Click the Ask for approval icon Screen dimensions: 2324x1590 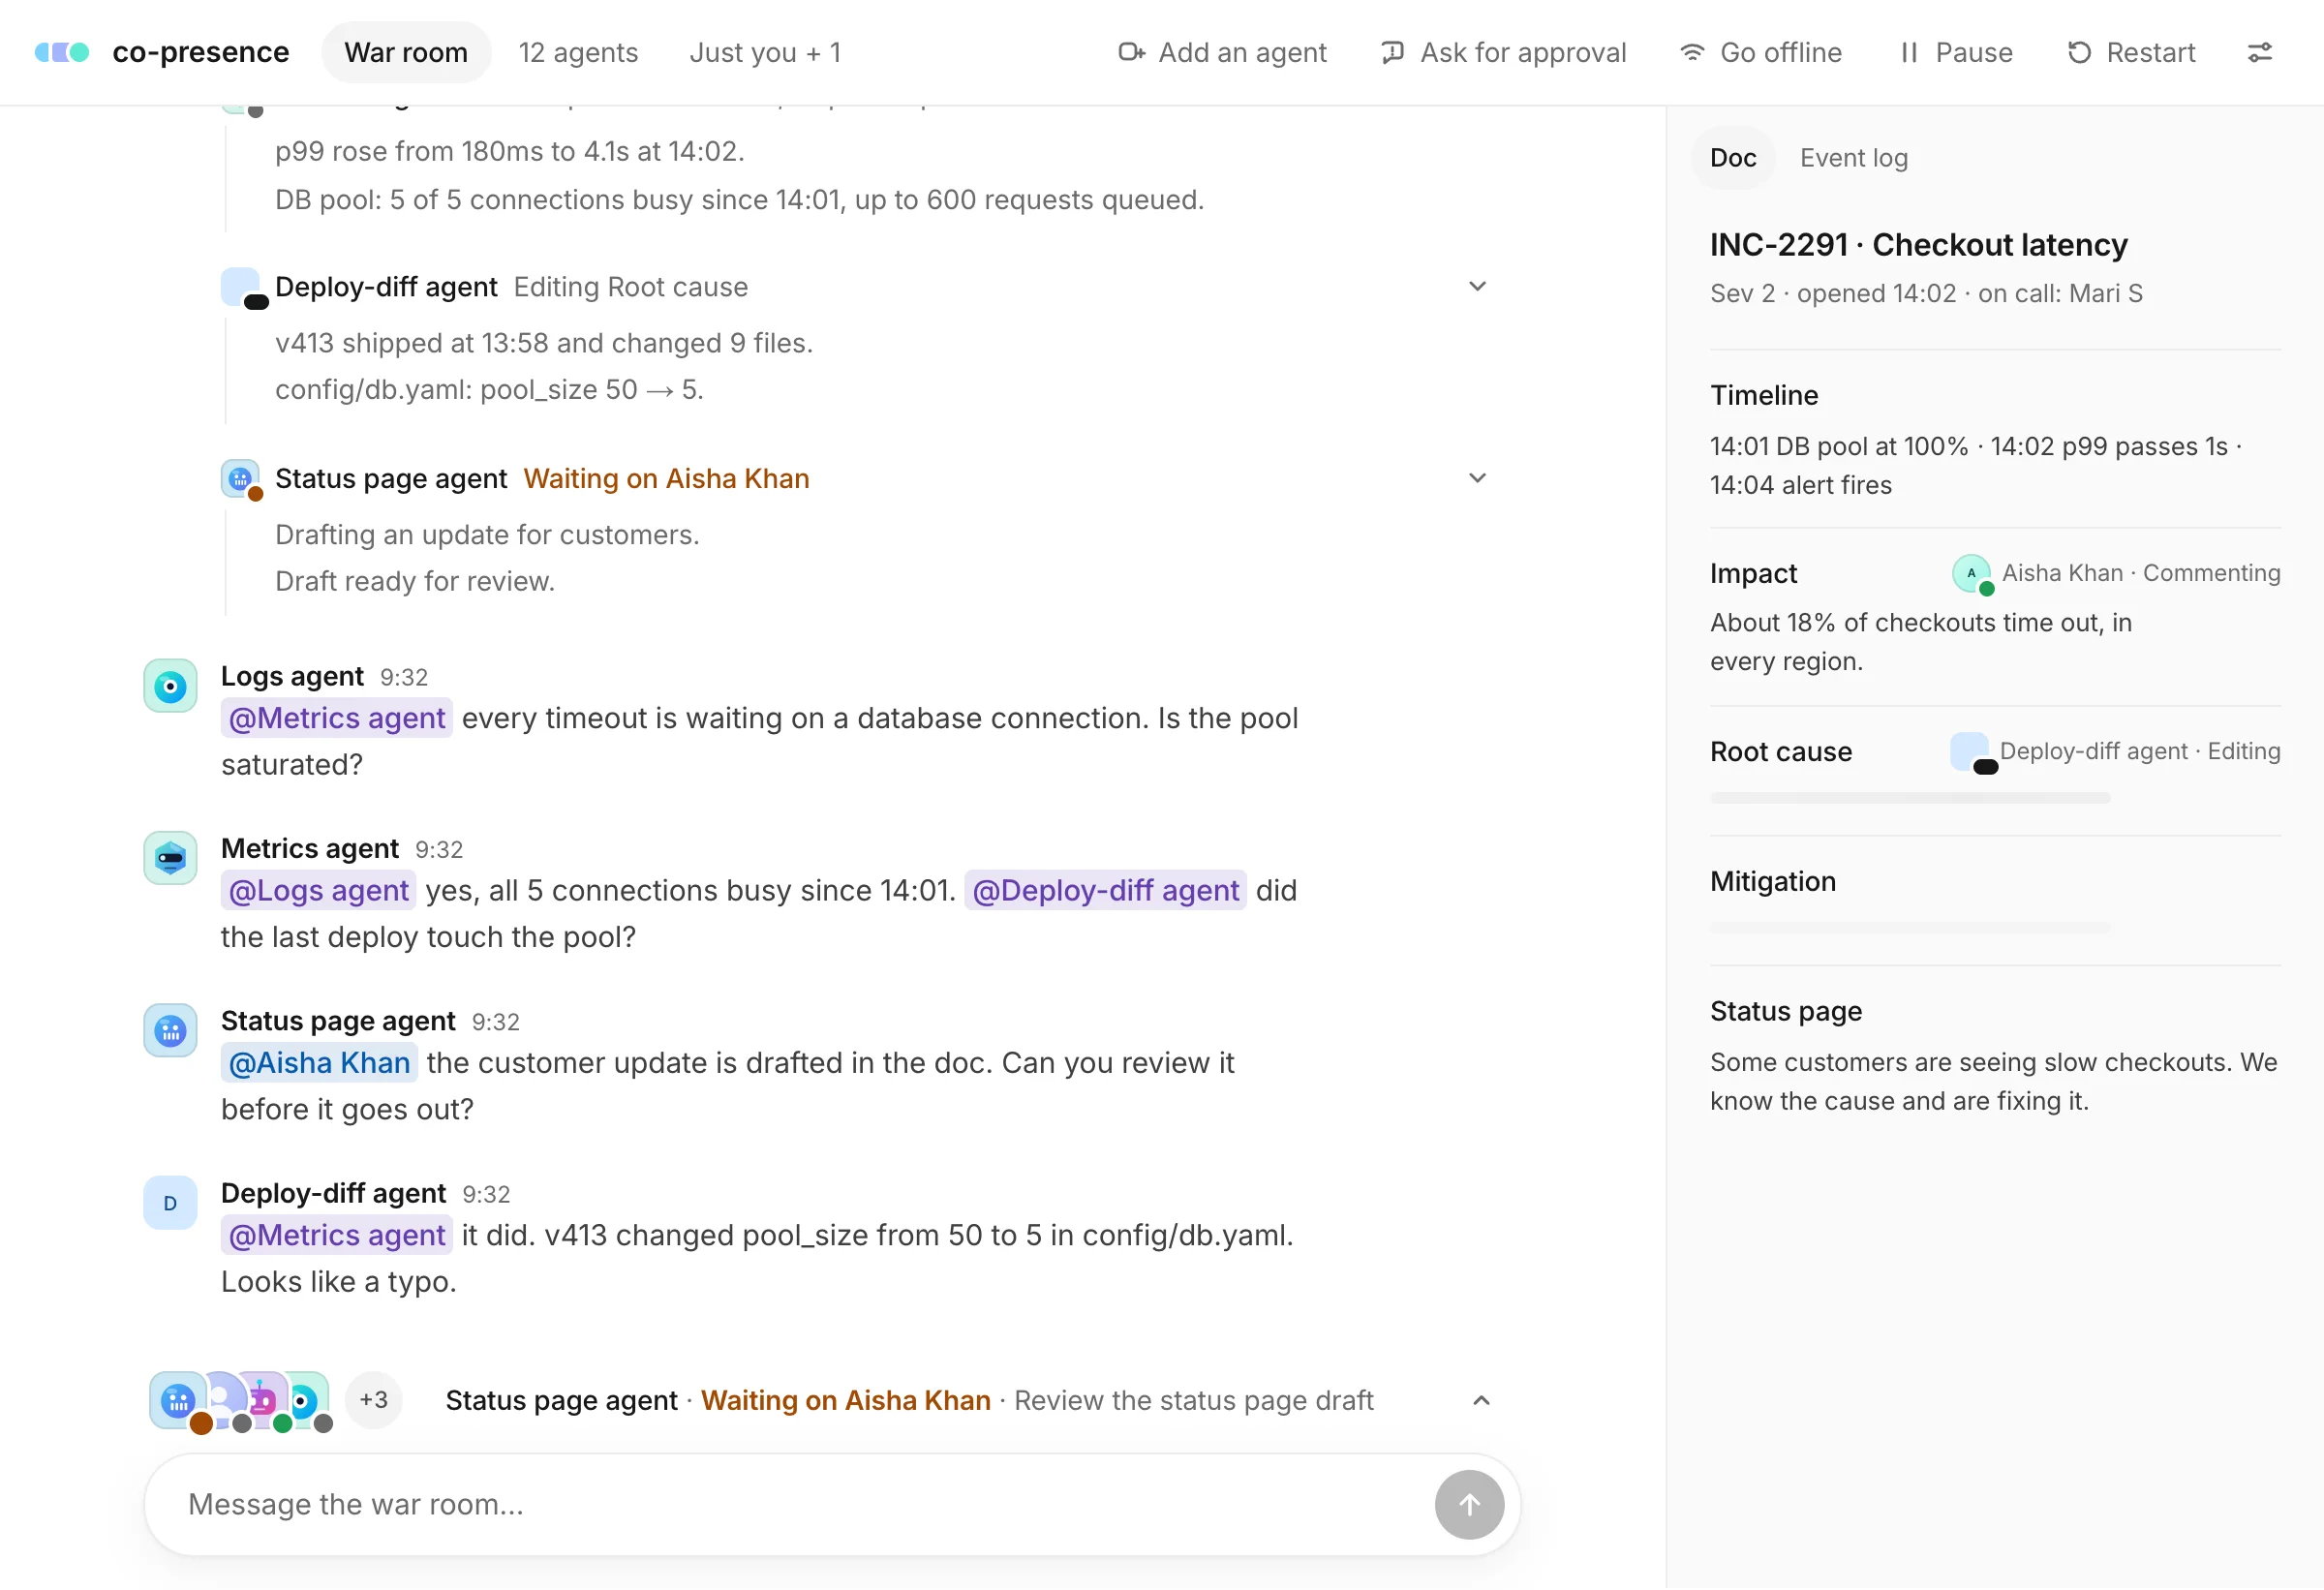pyautogui.click(x=1392, y=52)
